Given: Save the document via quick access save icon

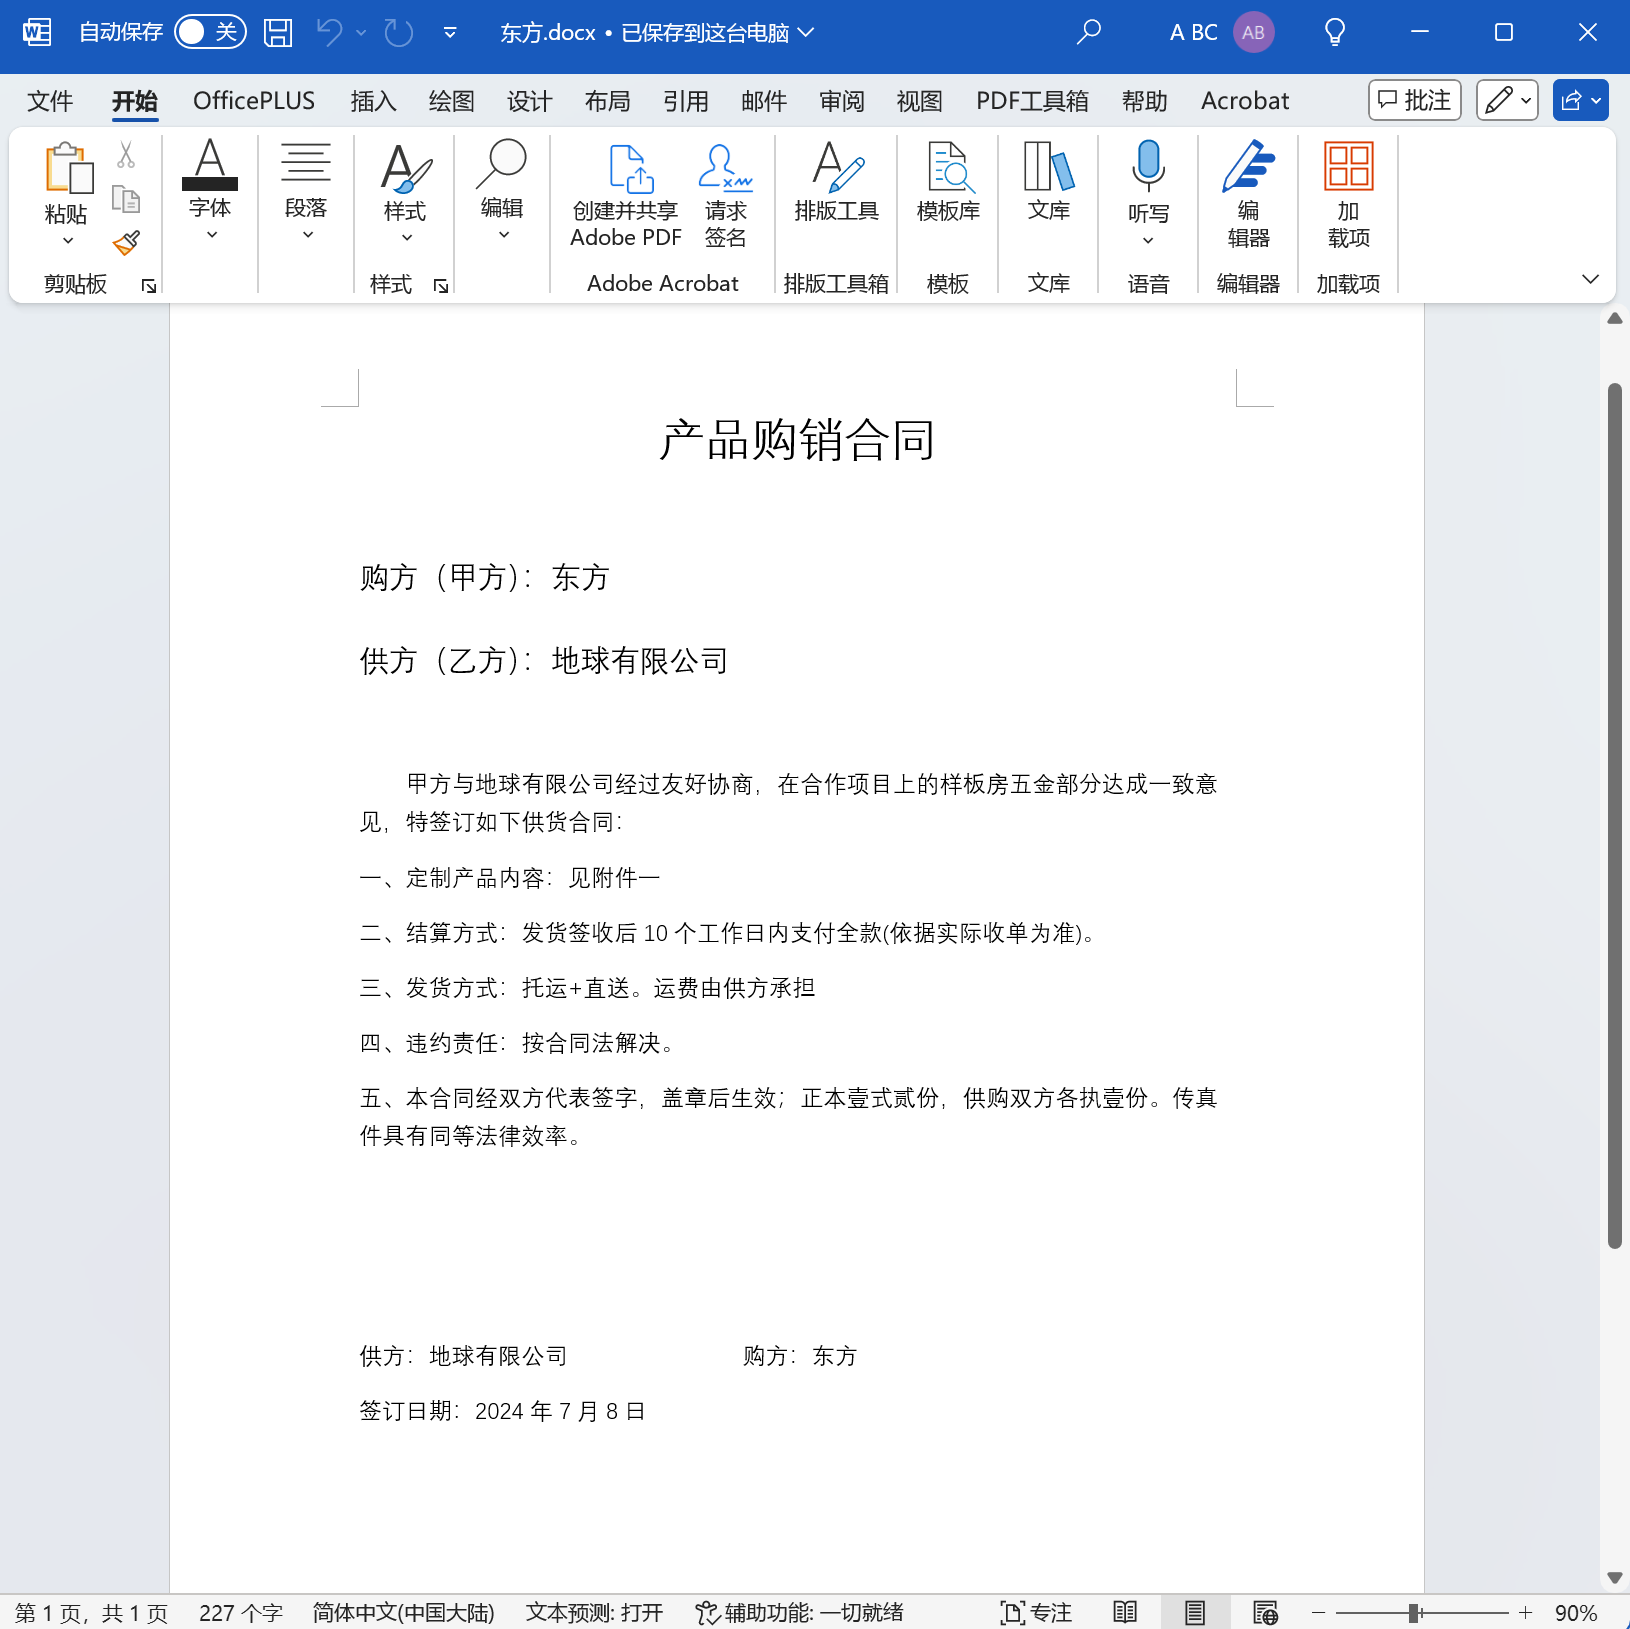Looking at the screenshot, I should tap(277, 31).
